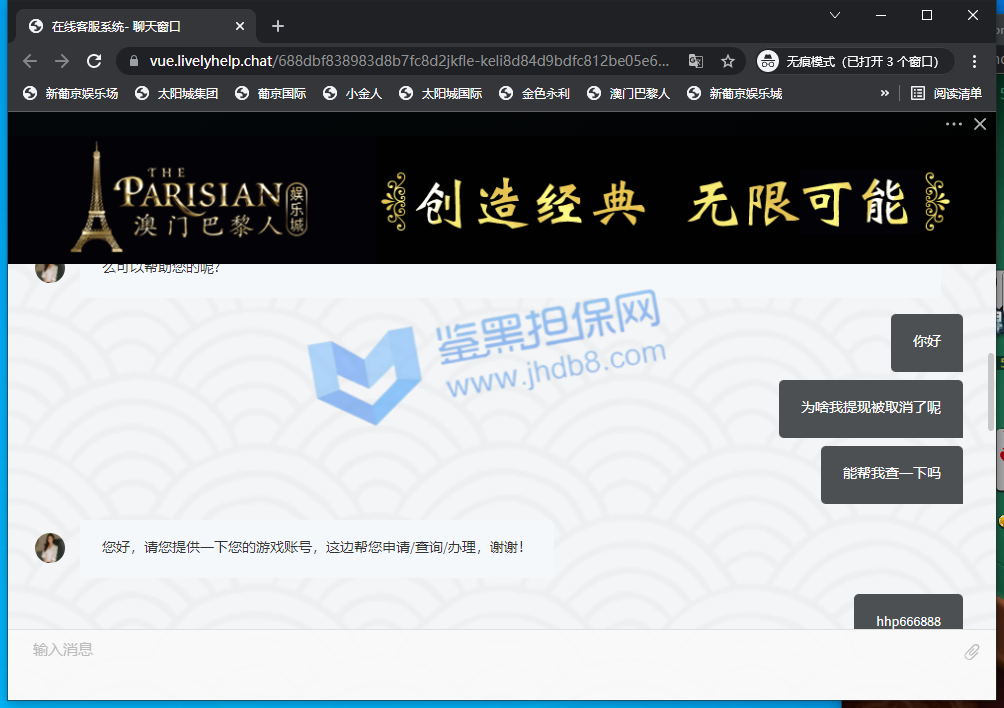The image size is (1004, 708).
Task: Open the 澳门巴黎人 bookmark
Action: pos(628,93)
